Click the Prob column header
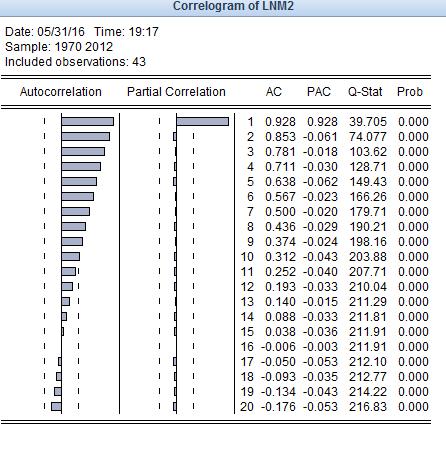 pyautogui.click(x=410, y=92)
